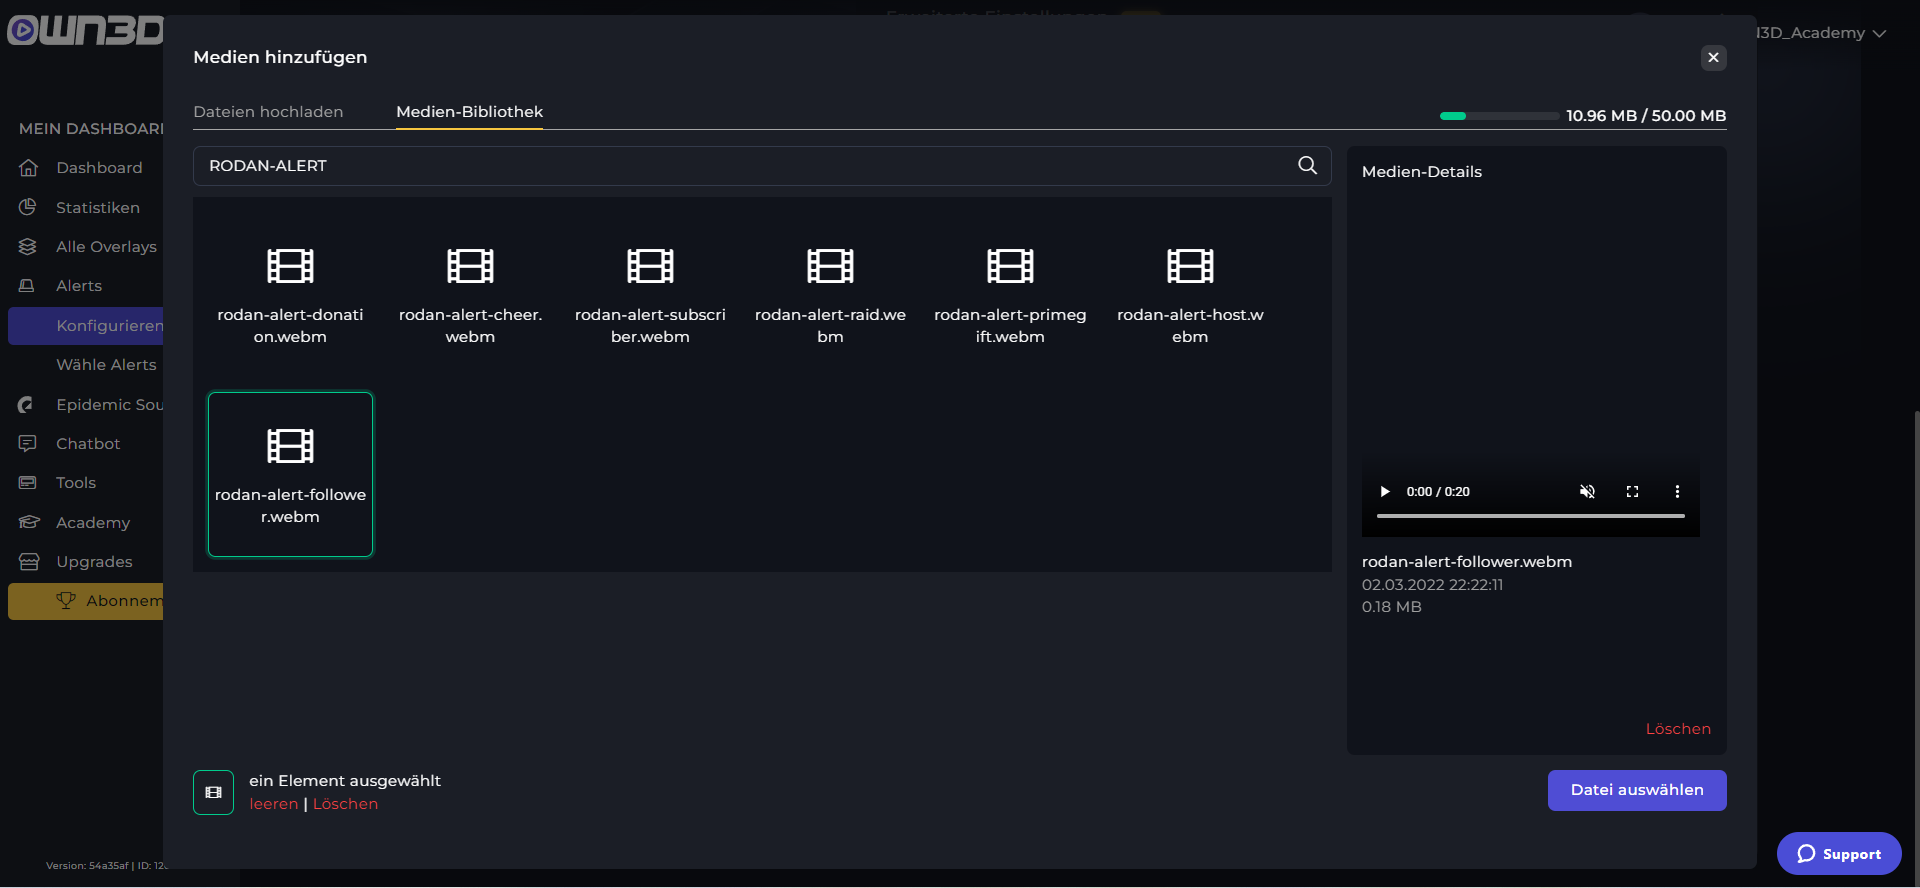Click film icon of rodan-alert-follower.webm
This screenshot has height=888, width=1920.
coord(290,445)
